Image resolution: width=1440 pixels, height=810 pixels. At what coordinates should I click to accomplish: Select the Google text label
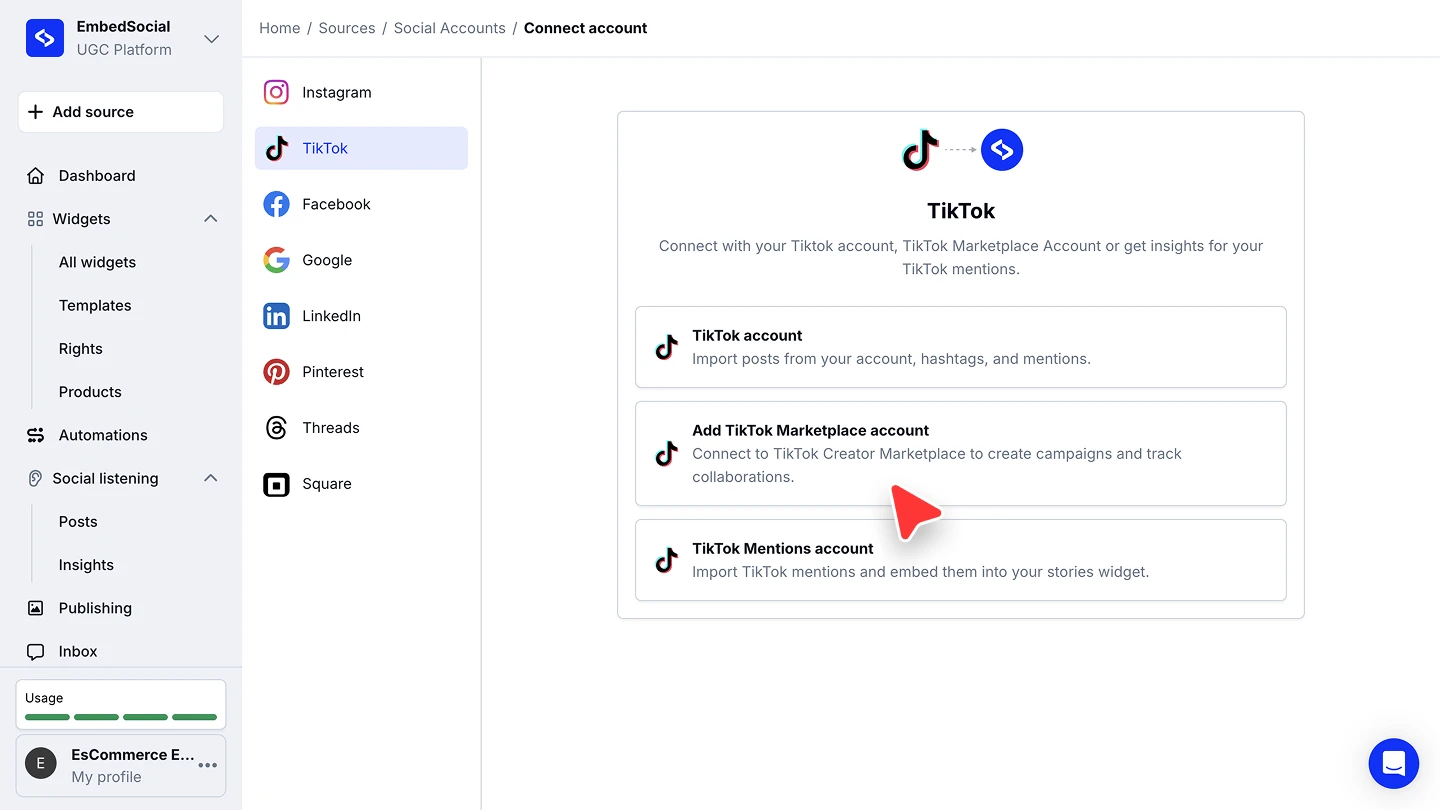coord(327,260)
